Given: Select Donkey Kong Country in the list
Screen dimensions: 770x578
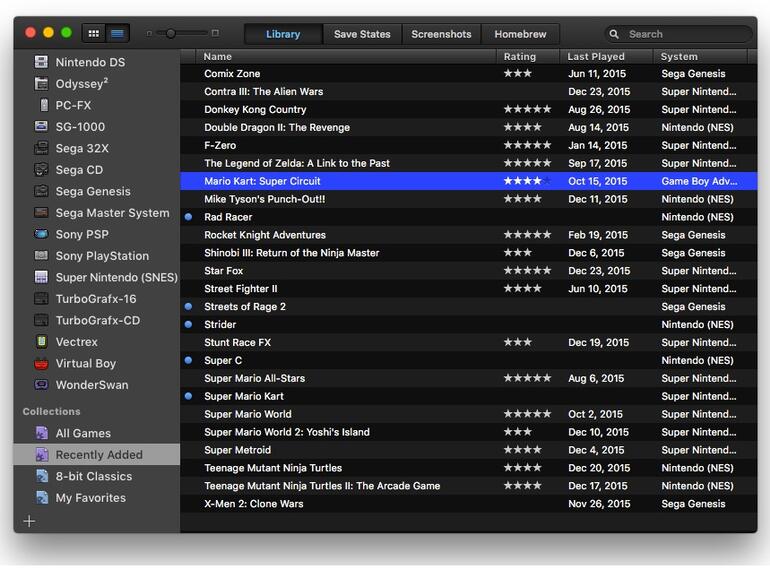Looking at the screenshot, I should (468, 109).
